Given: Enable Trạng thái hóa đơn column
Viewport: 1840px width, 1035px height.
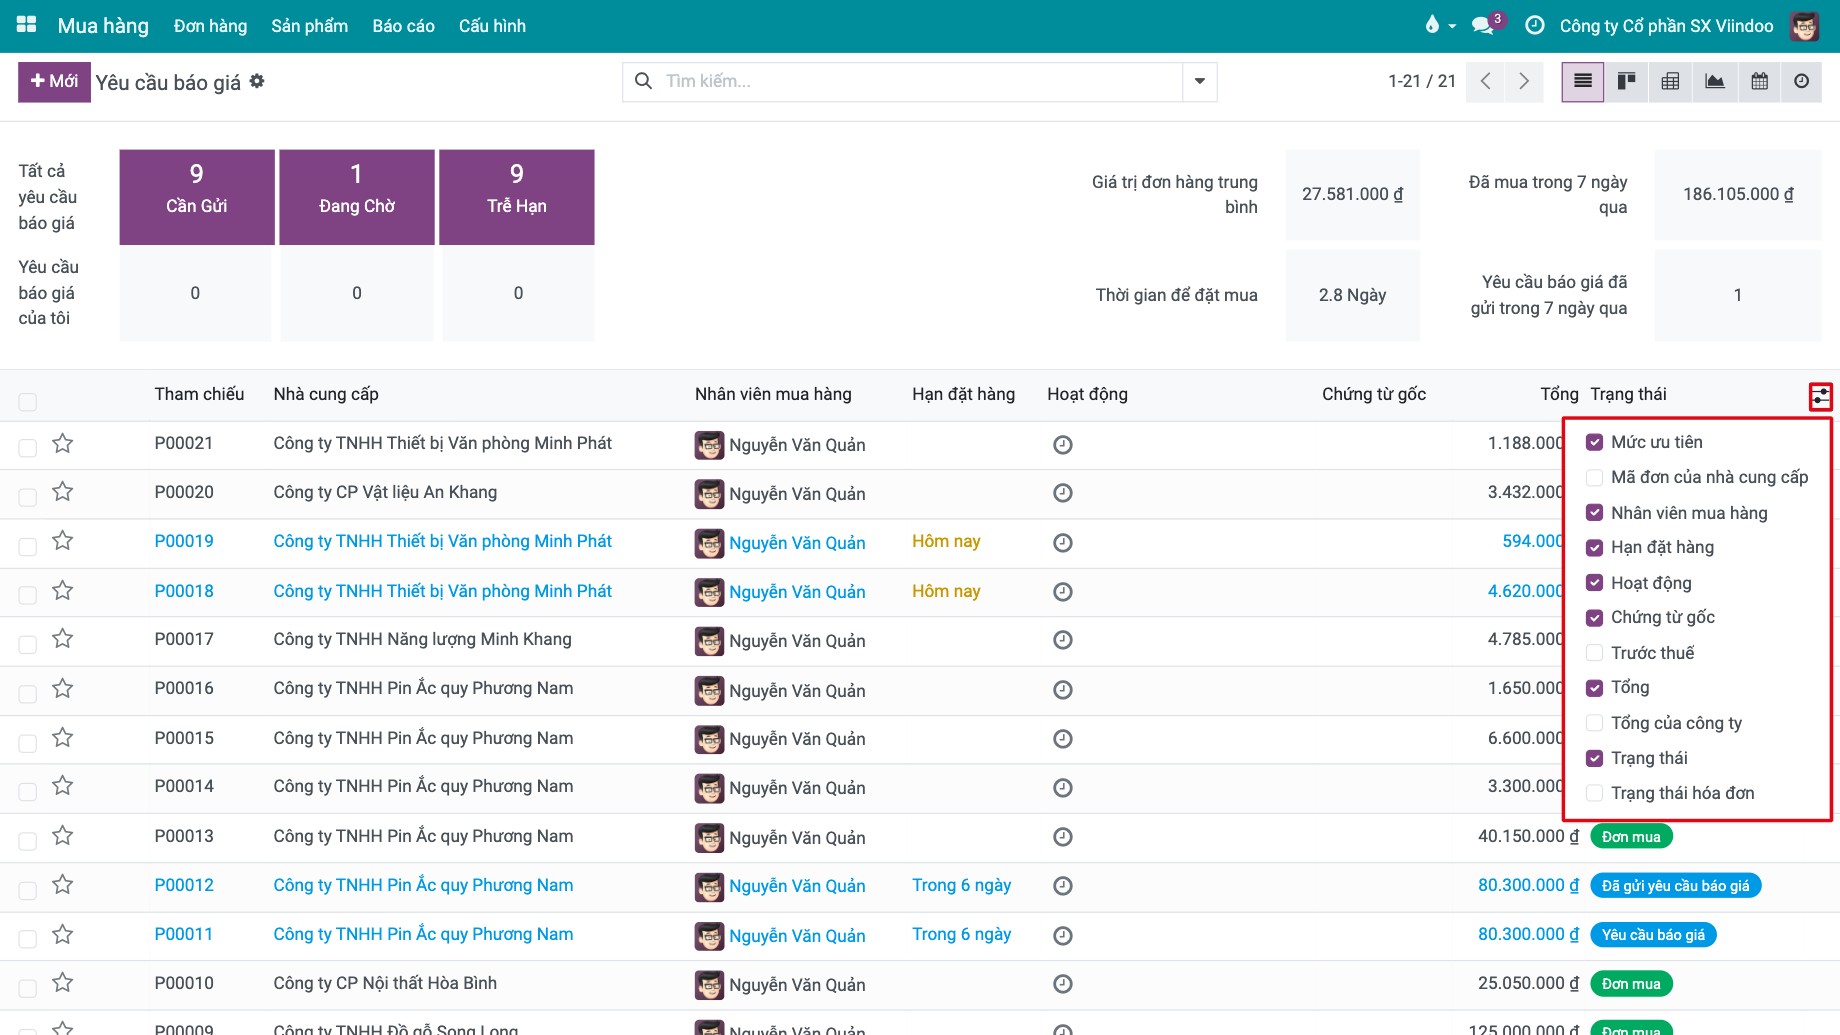Looking at the screenshot, I should (x=1595, y=792).
